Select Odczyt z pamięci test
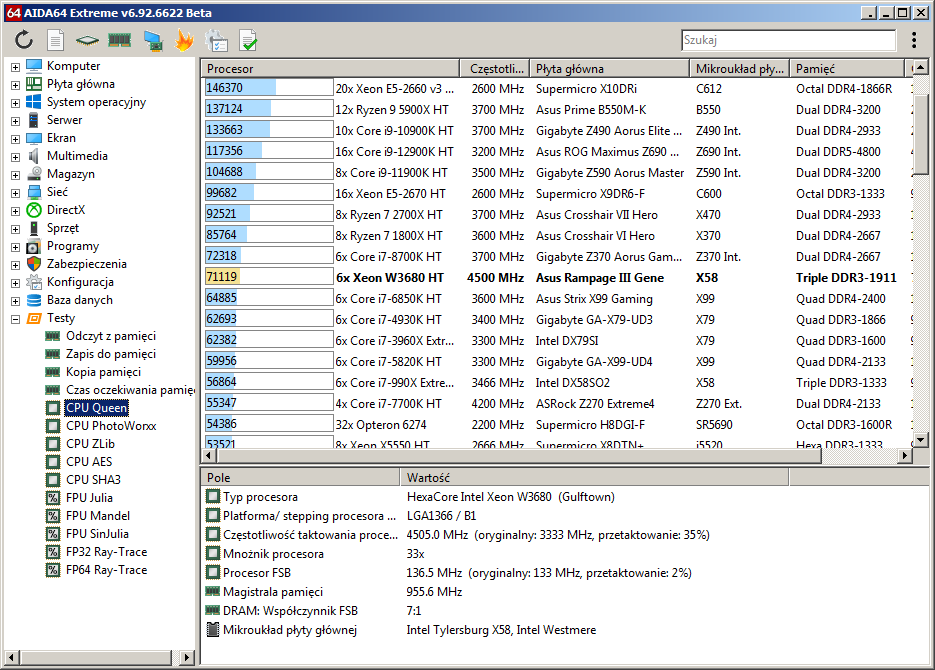935x670 pixels. [110, 336]
